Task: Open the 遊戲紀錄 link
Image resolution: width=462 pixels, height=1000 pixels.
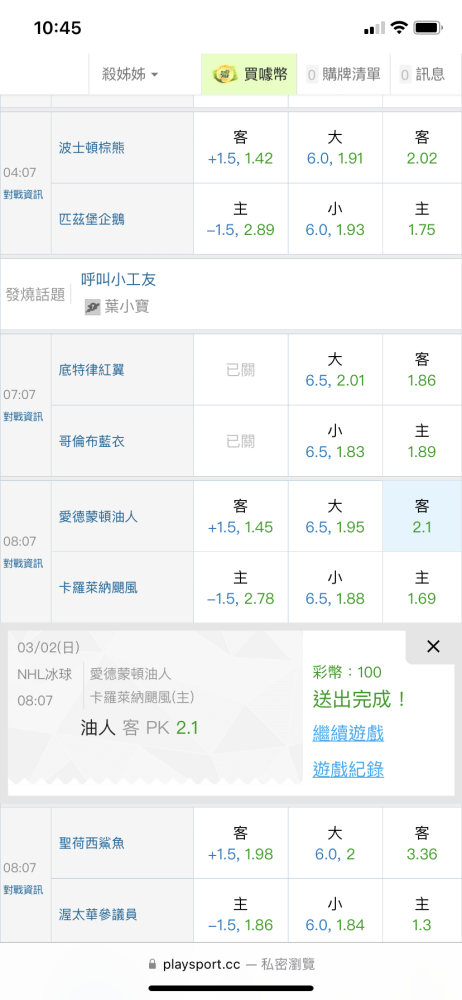Action: pyautogui.click(x=348, y=770)
